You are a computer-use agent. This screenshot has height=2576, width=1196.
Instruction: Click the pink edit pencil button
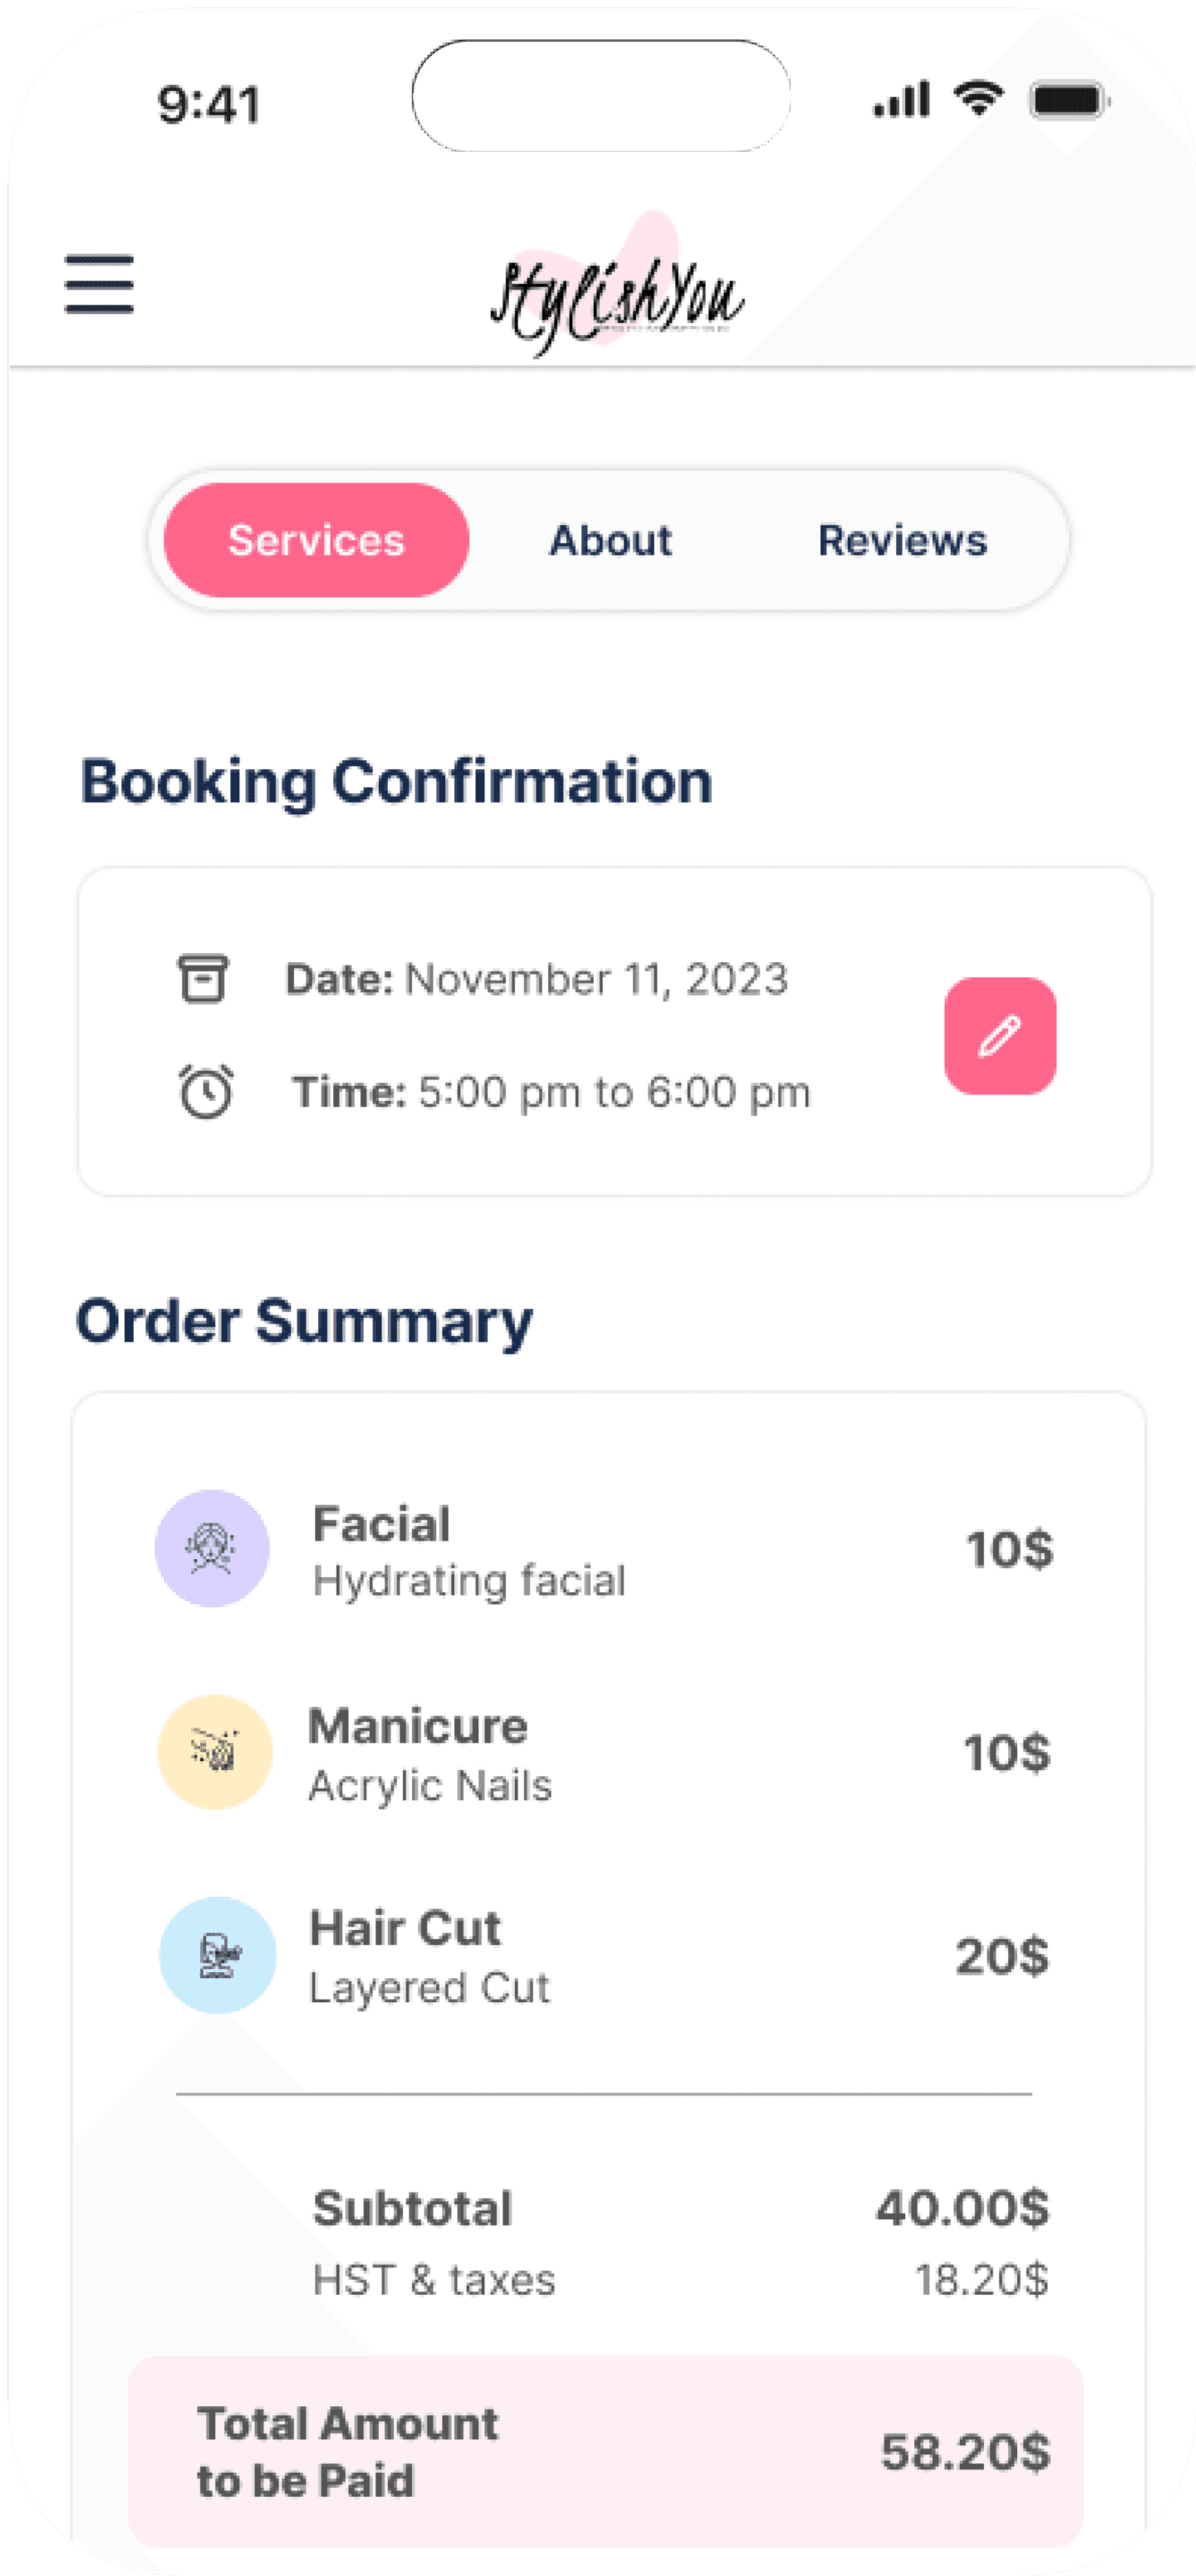point(1000,1036)
